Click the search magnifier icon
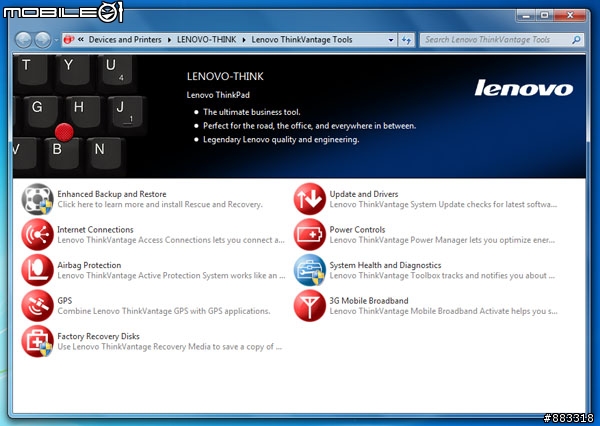This screenshot has width=600, height=426. click(576, 40)
